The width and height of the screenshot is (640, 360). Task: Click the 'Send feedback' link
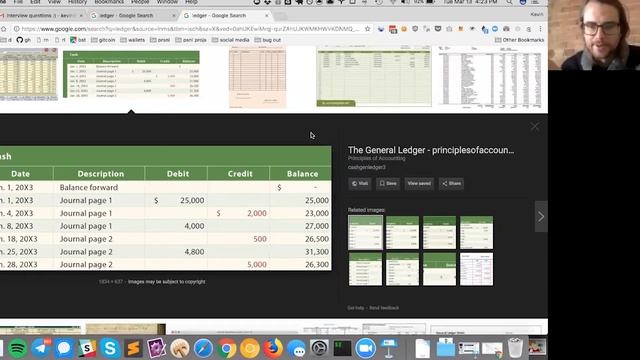pyautogui.click(x=384, y=308)
